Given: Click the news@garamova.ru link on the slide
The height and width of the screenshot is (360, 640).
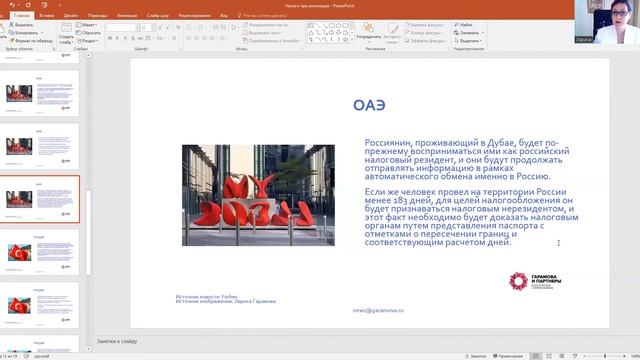Looking at the screenshot, I should point(378,311).
